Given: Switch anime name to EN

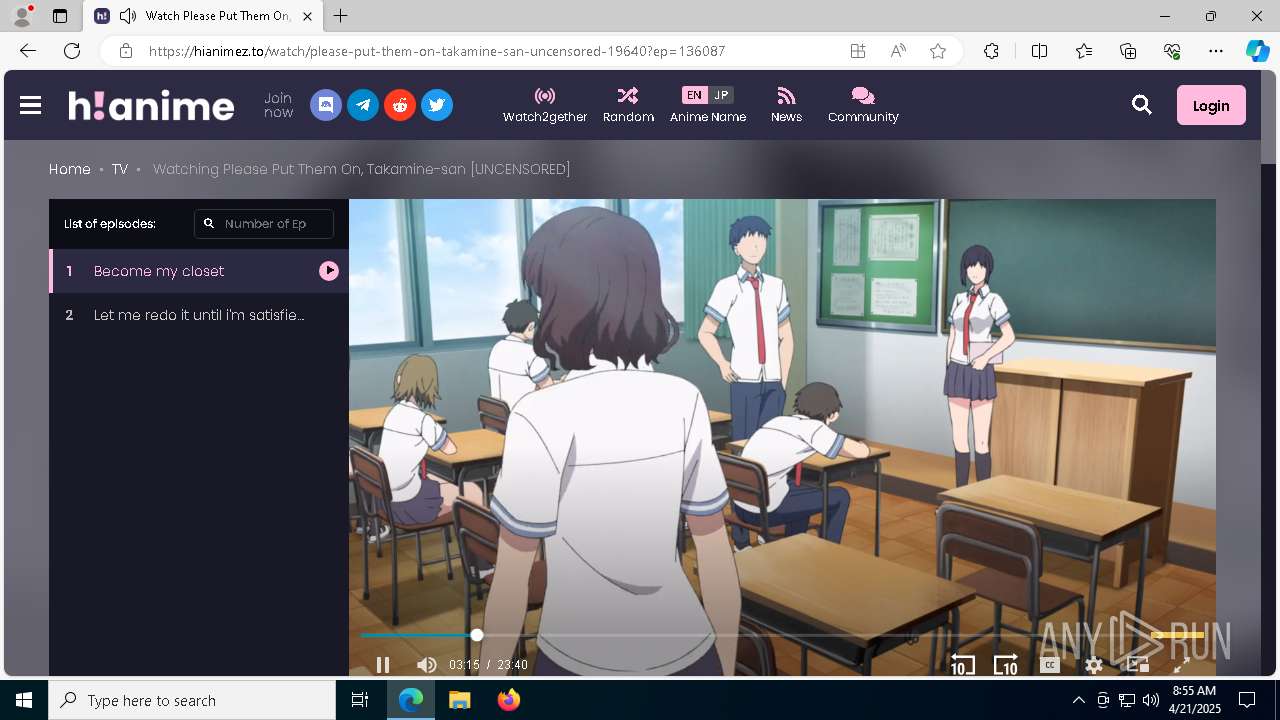Looking at the screenshot, I should click(x=694, y=95).
